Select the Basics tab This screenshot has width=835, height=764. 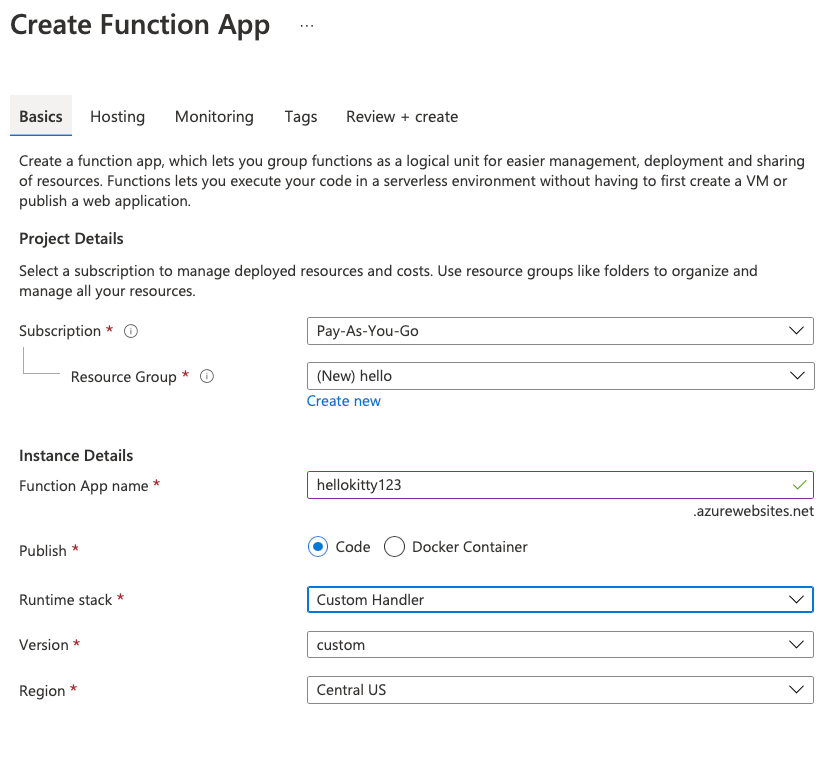point(41,117)
